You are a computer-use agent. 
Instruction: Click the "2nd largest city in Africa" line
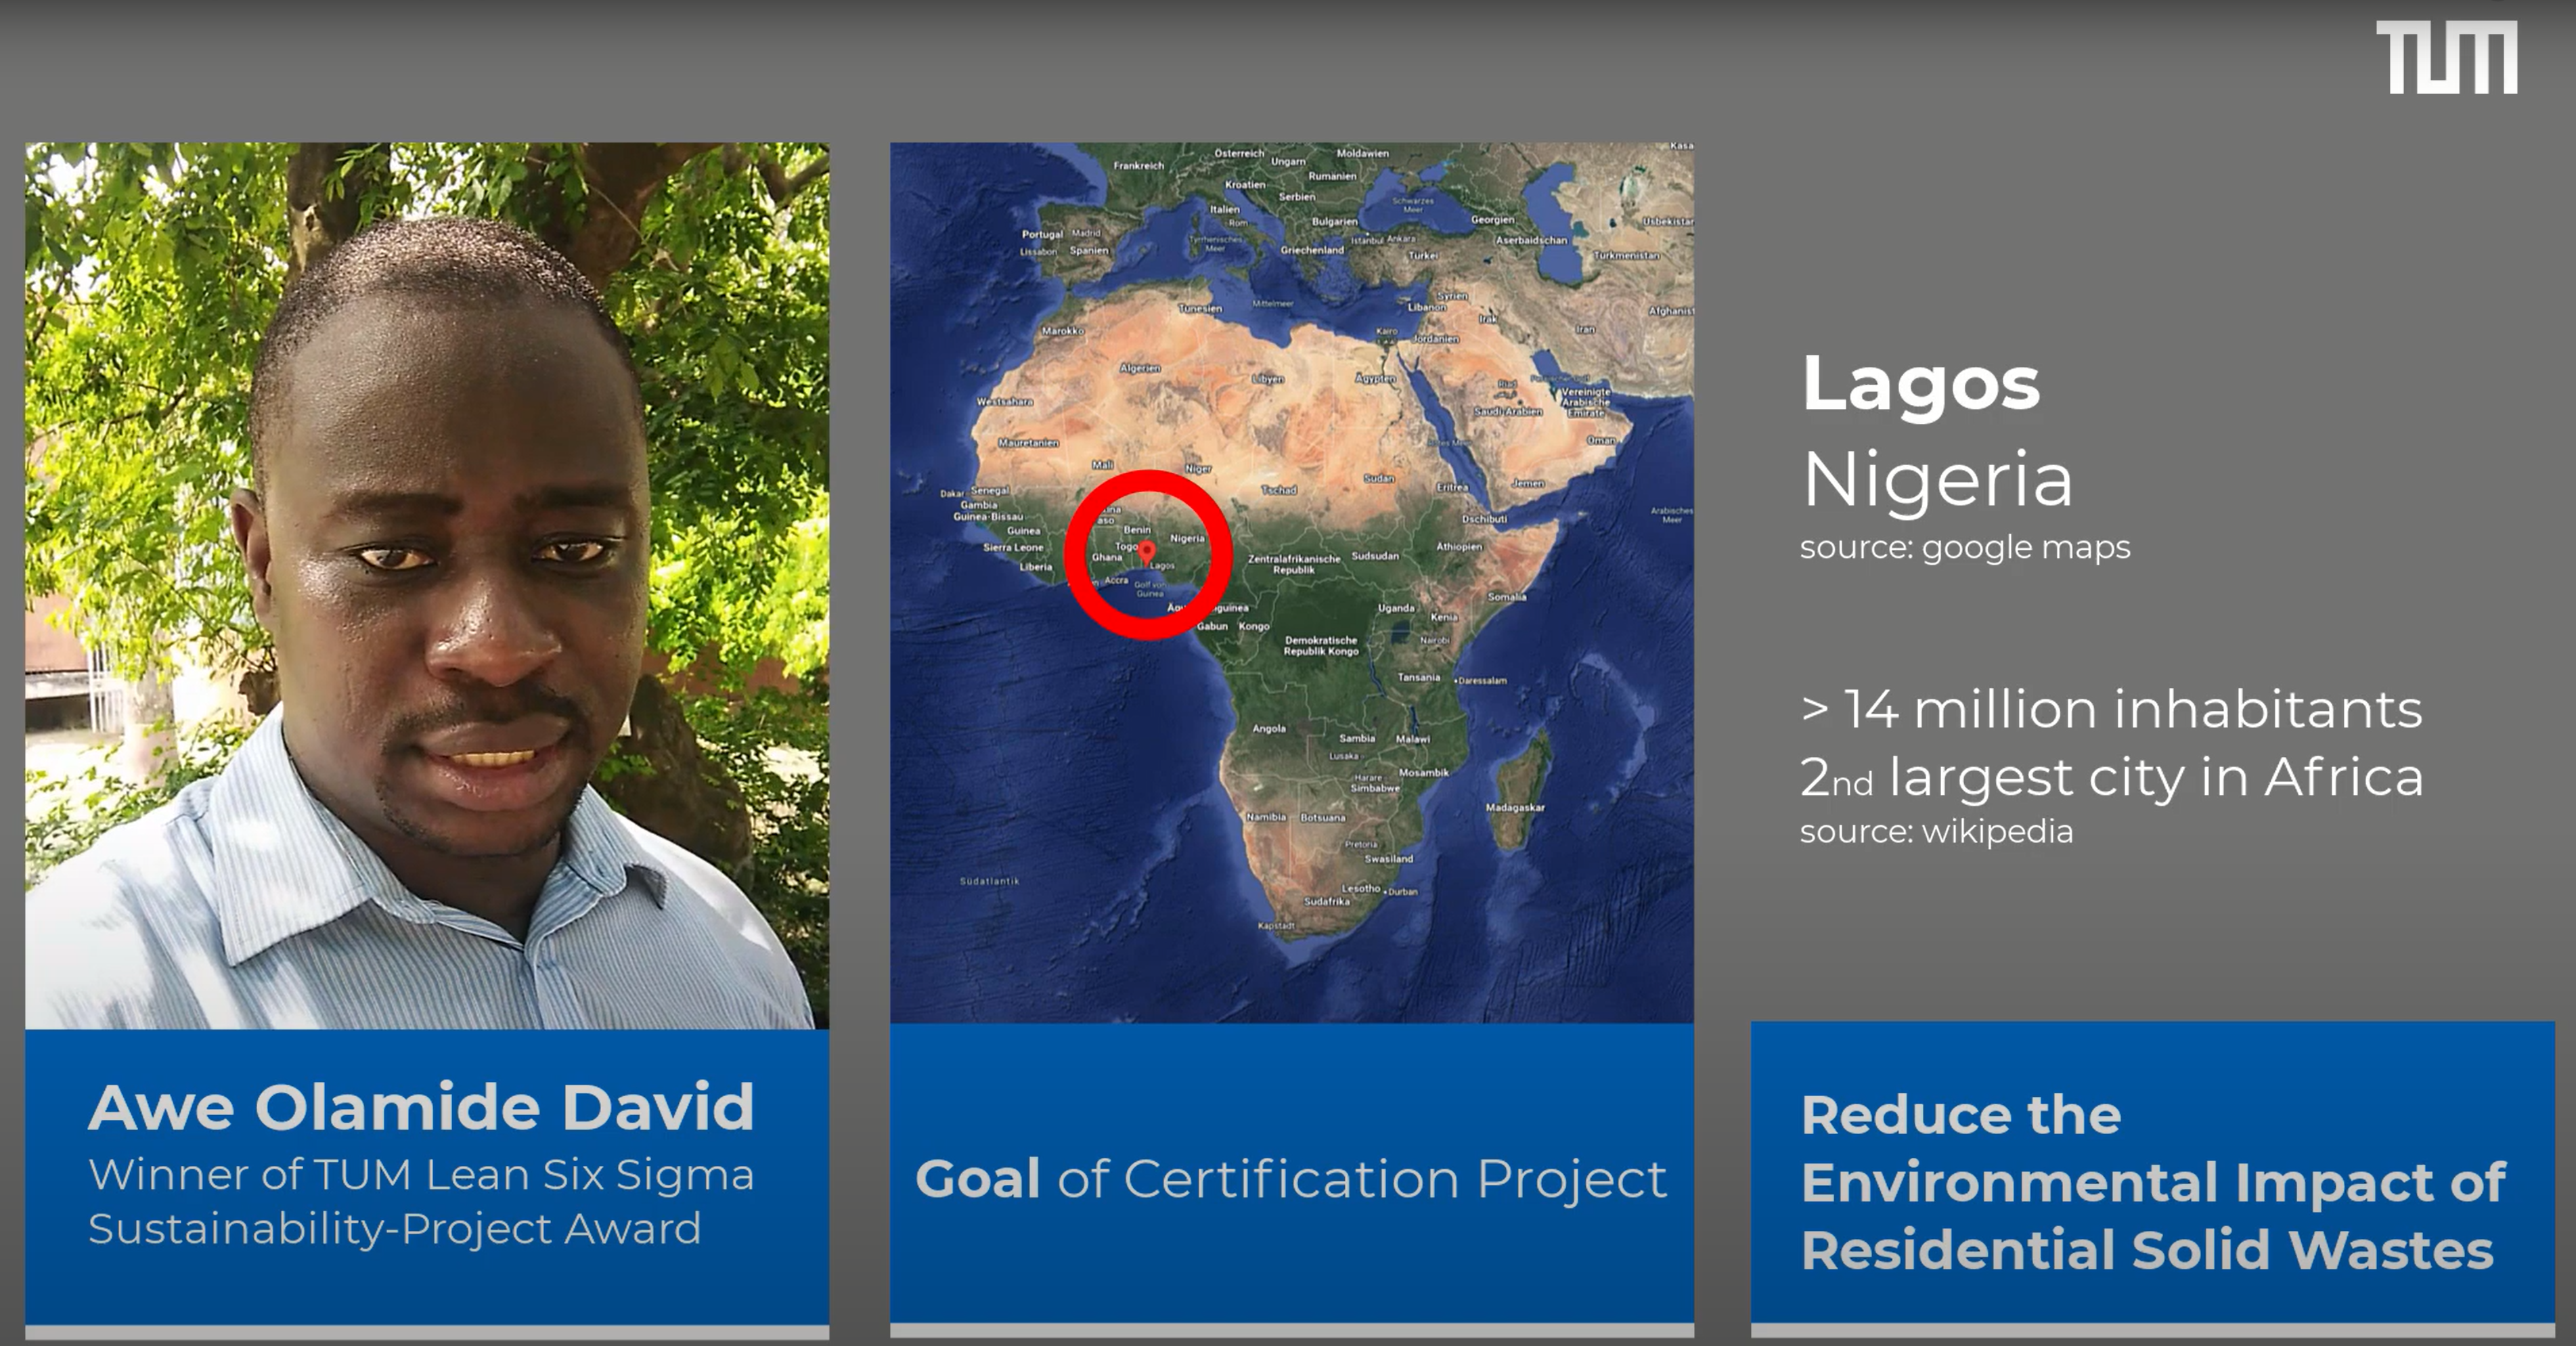click(2111, 777)
